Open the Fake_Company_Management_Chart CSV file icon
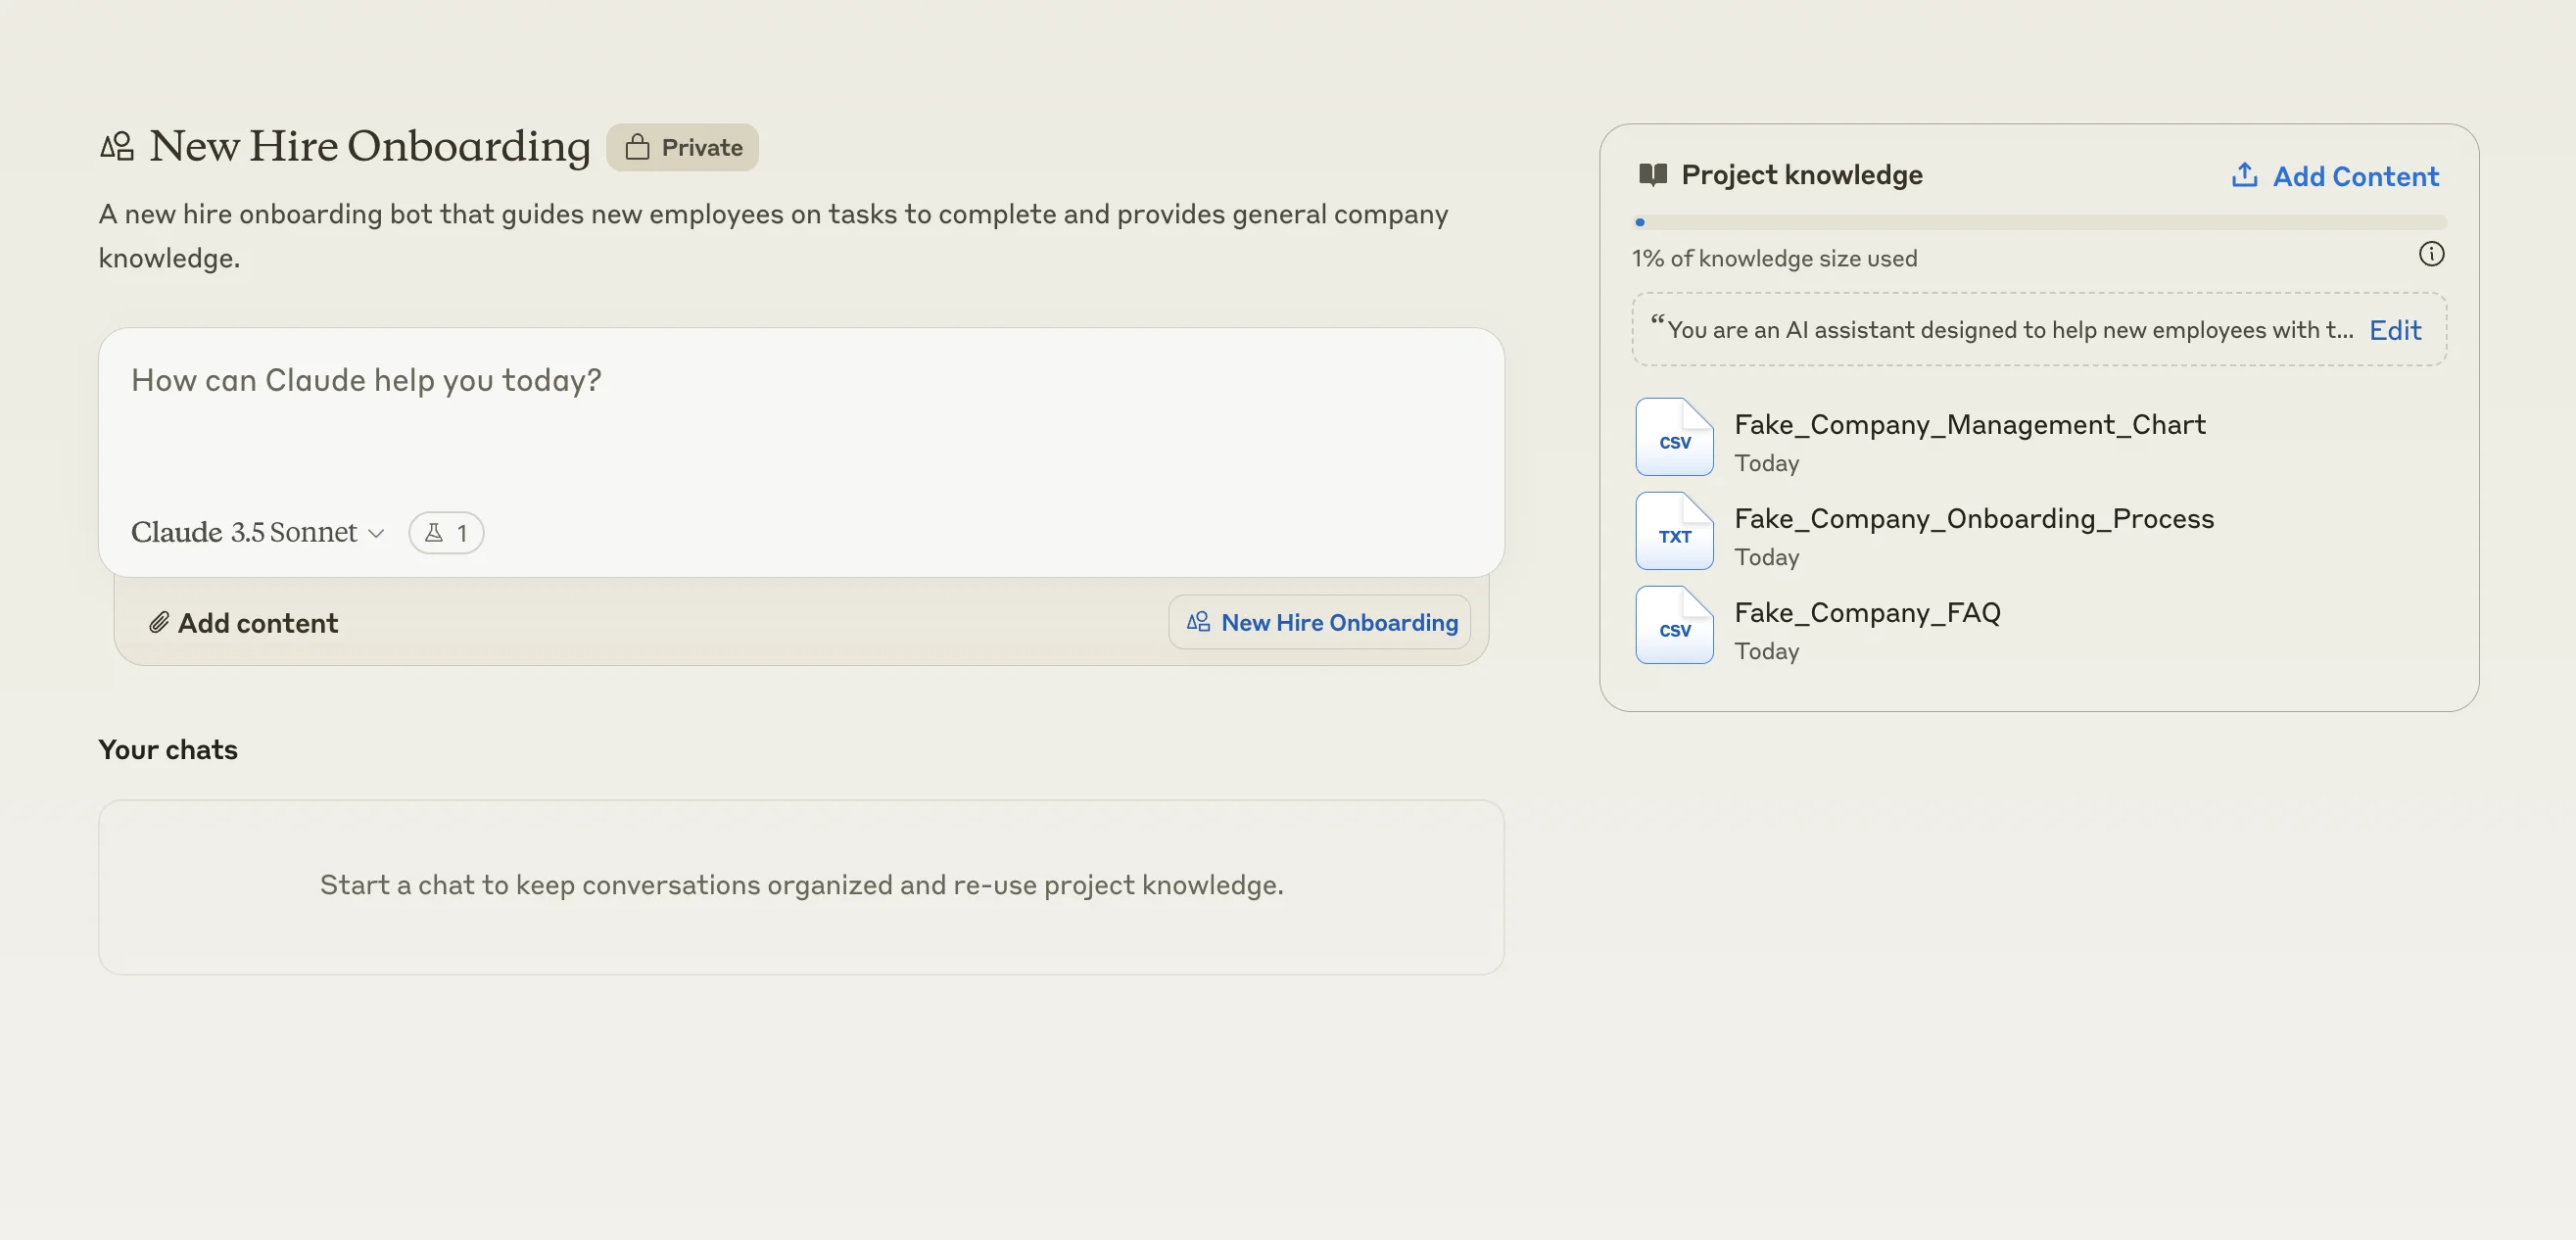 (x=1674, y=437)
